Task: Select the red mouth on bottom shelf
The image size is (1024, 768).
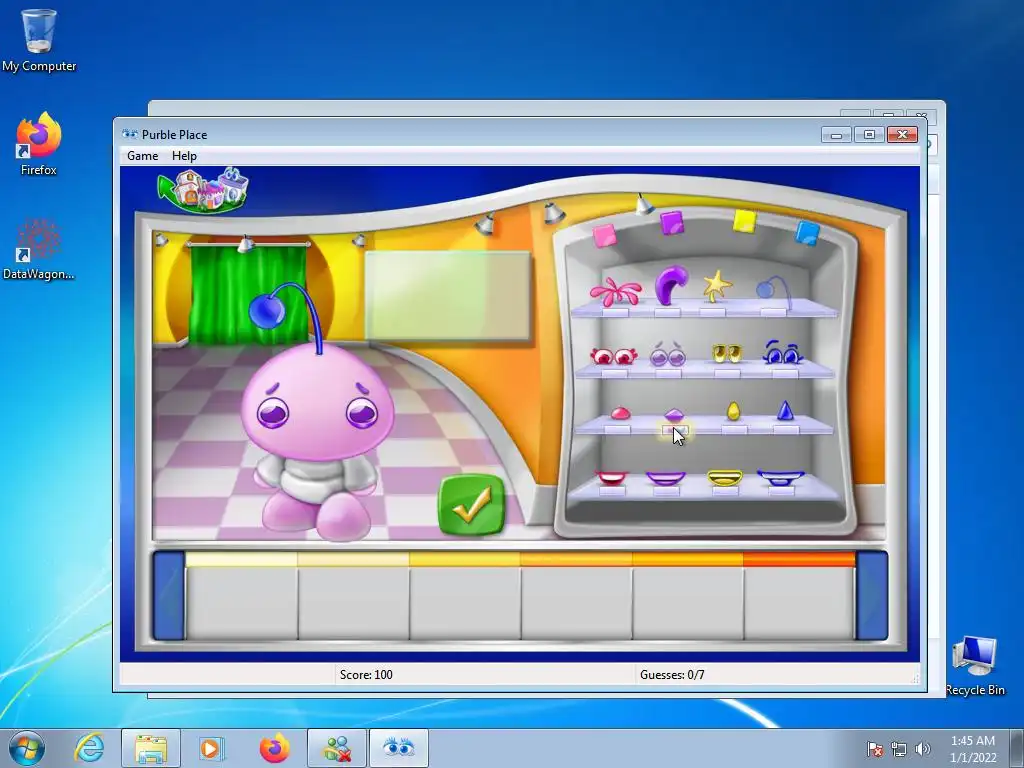Action: (612, 479)
